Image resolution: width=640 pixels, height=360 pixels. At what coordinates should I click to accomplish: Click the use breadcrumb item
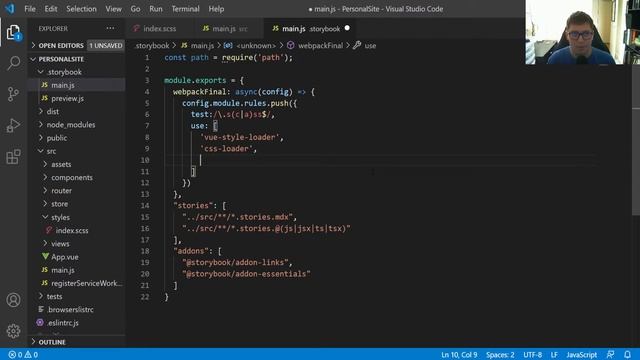[370, 46]
